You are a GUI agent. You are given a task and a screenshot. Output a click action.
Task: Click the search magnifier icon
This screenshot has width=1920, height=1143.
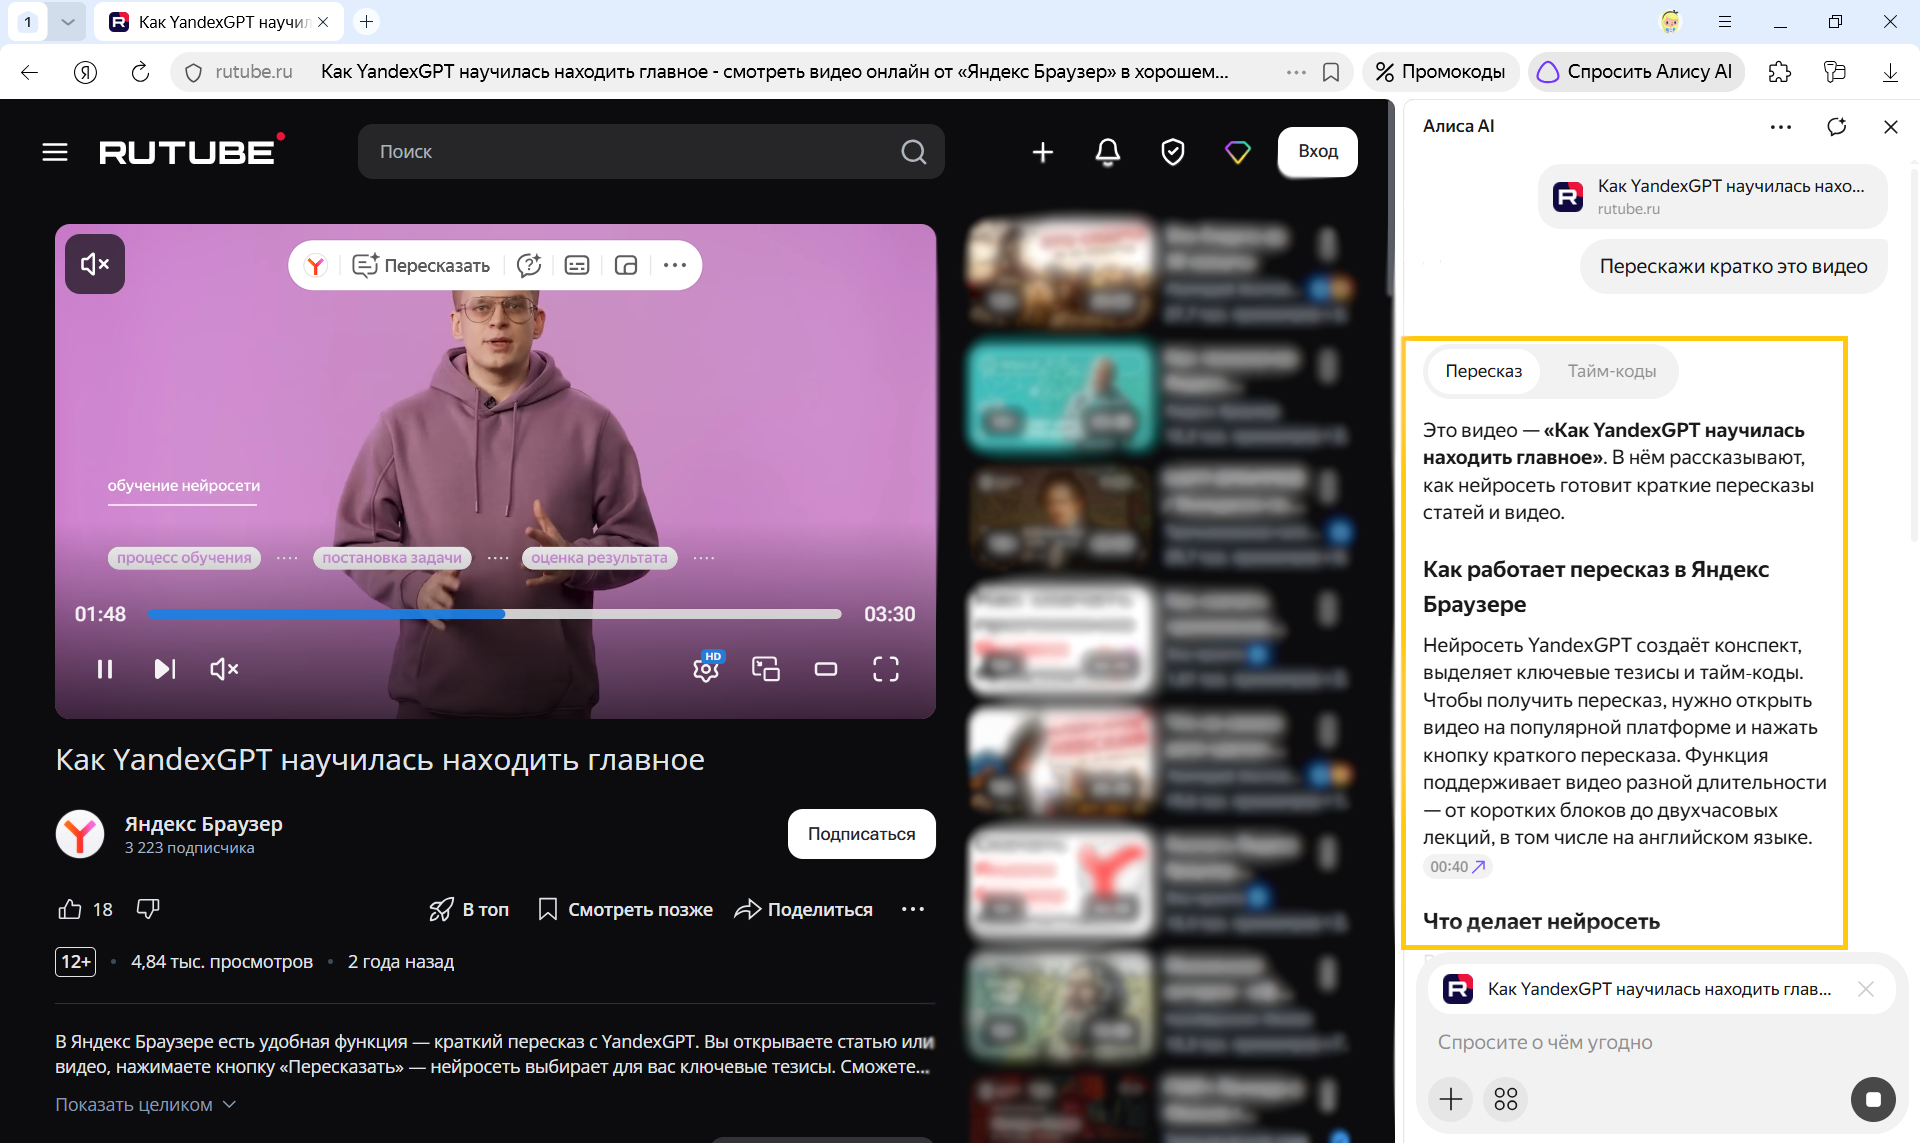coord(913,152)
